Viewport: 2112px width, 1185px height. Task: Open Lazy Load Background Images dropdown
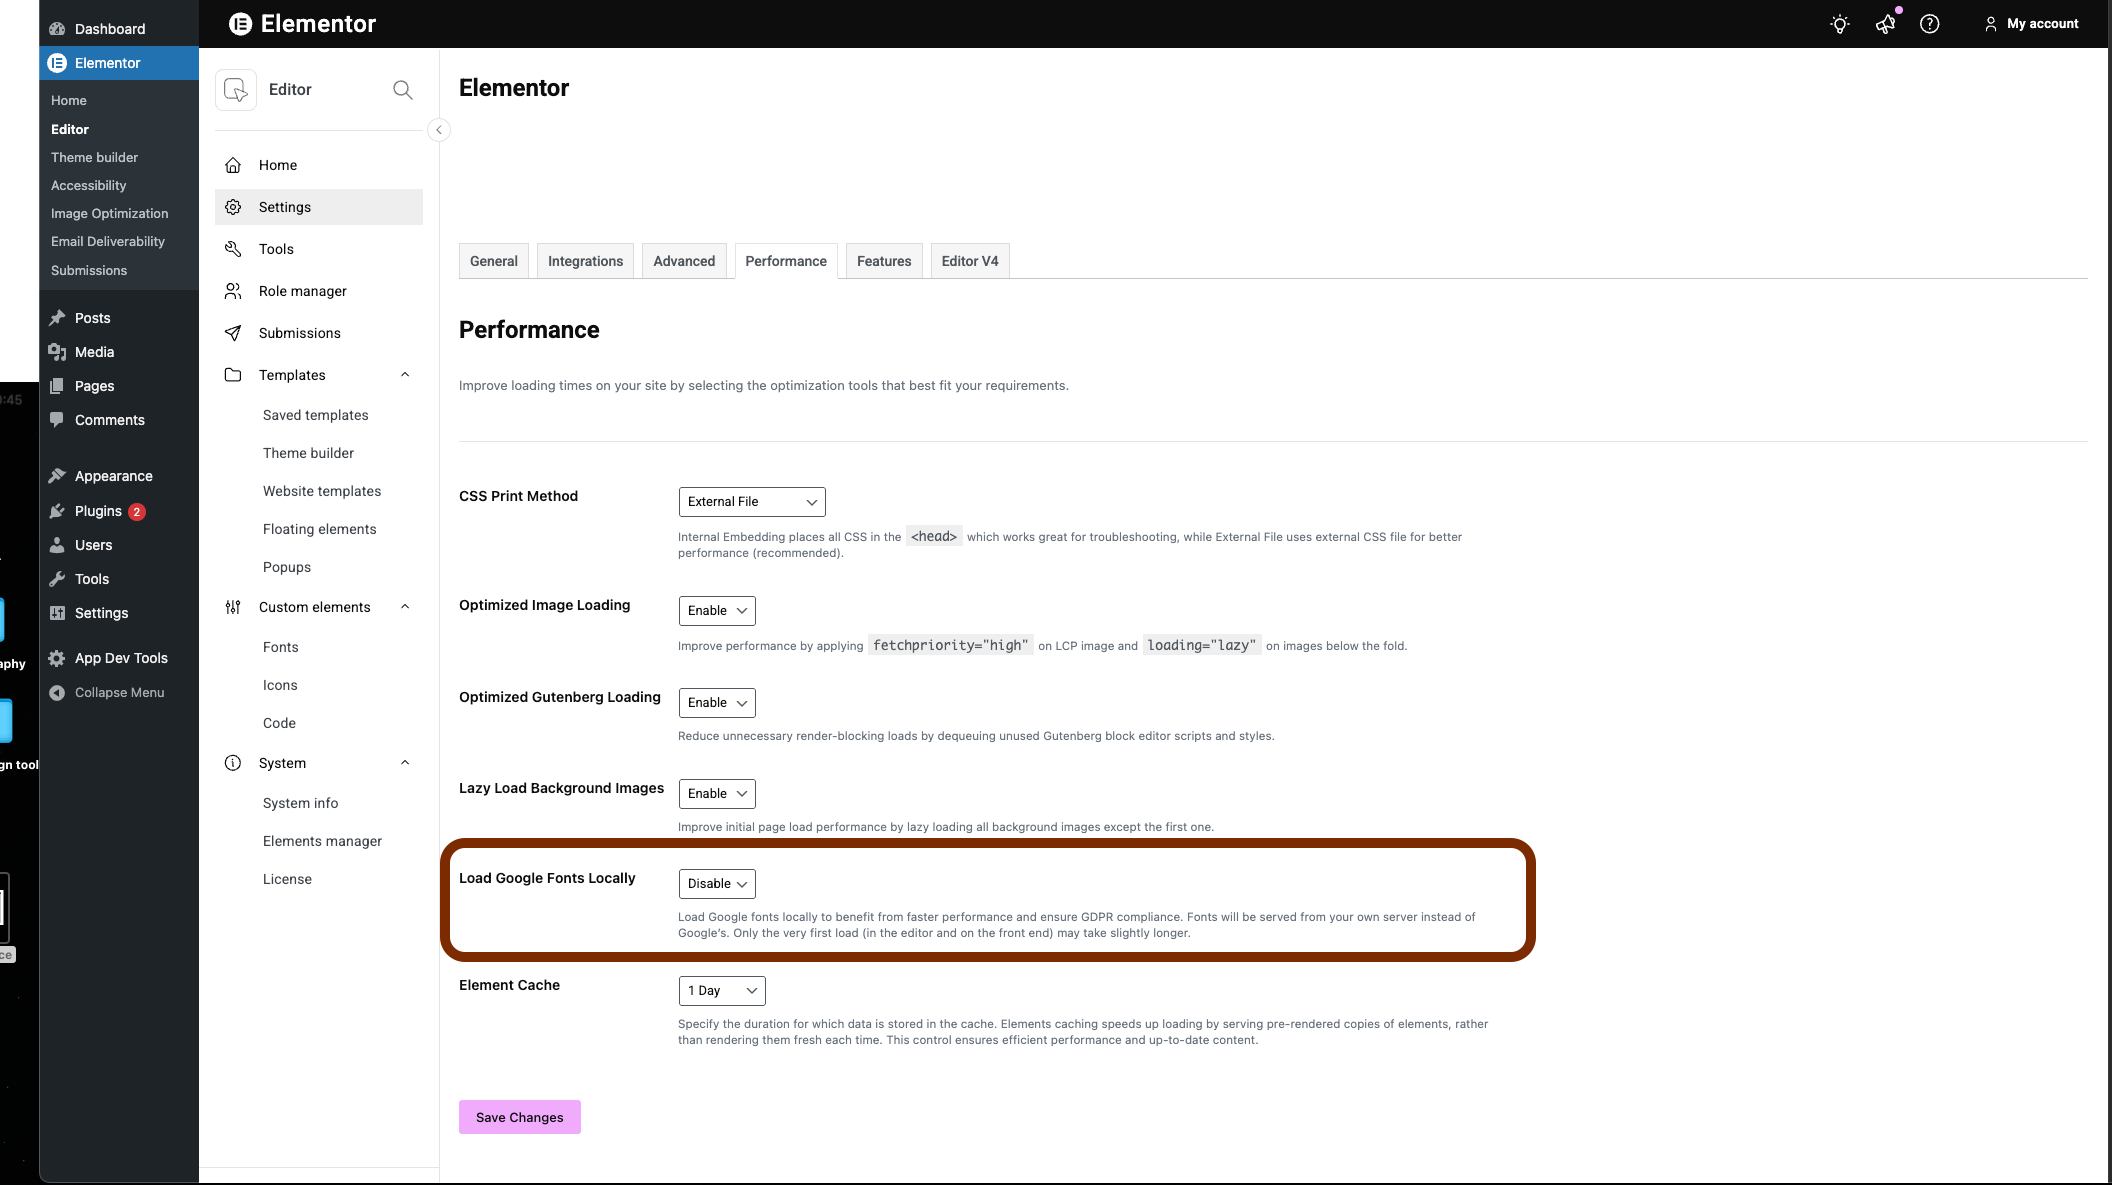click(x=717, y=794)
